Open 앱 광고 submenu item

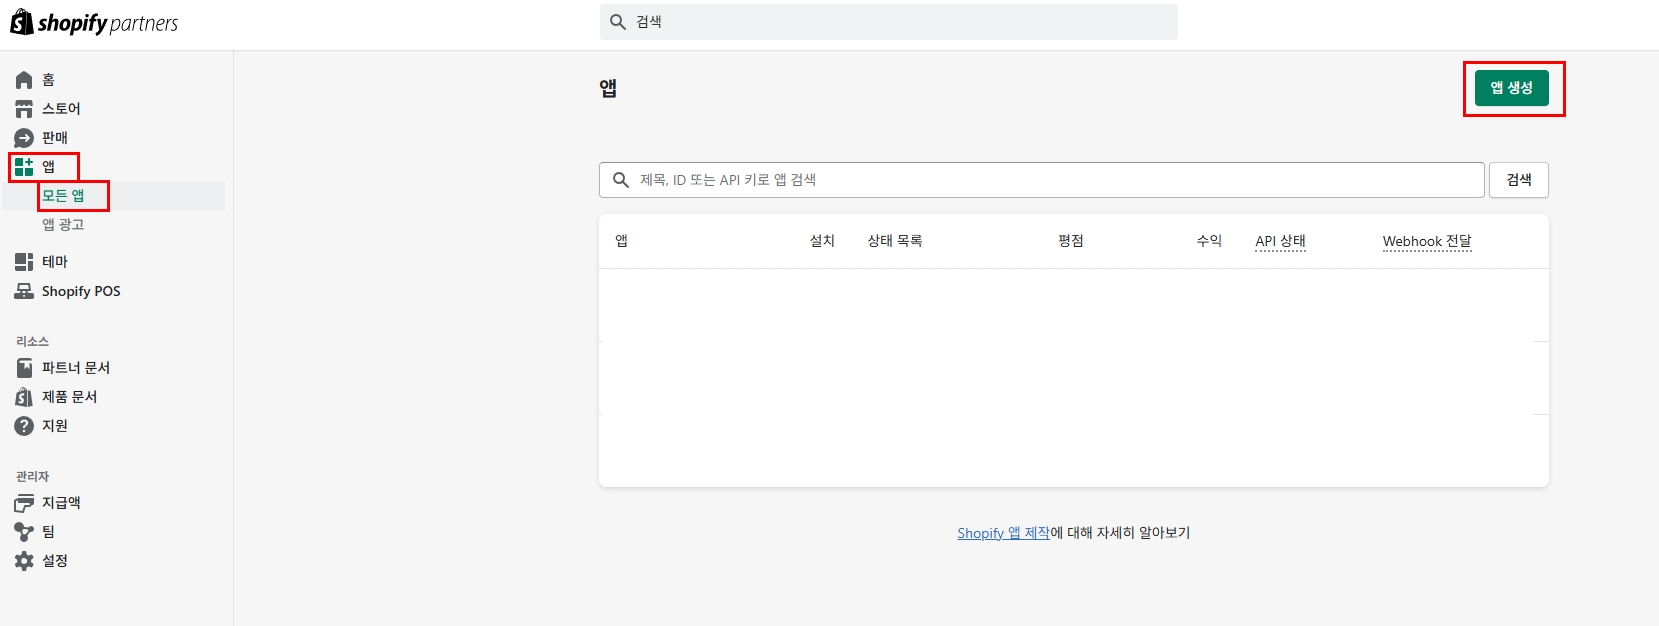point(63,225)
